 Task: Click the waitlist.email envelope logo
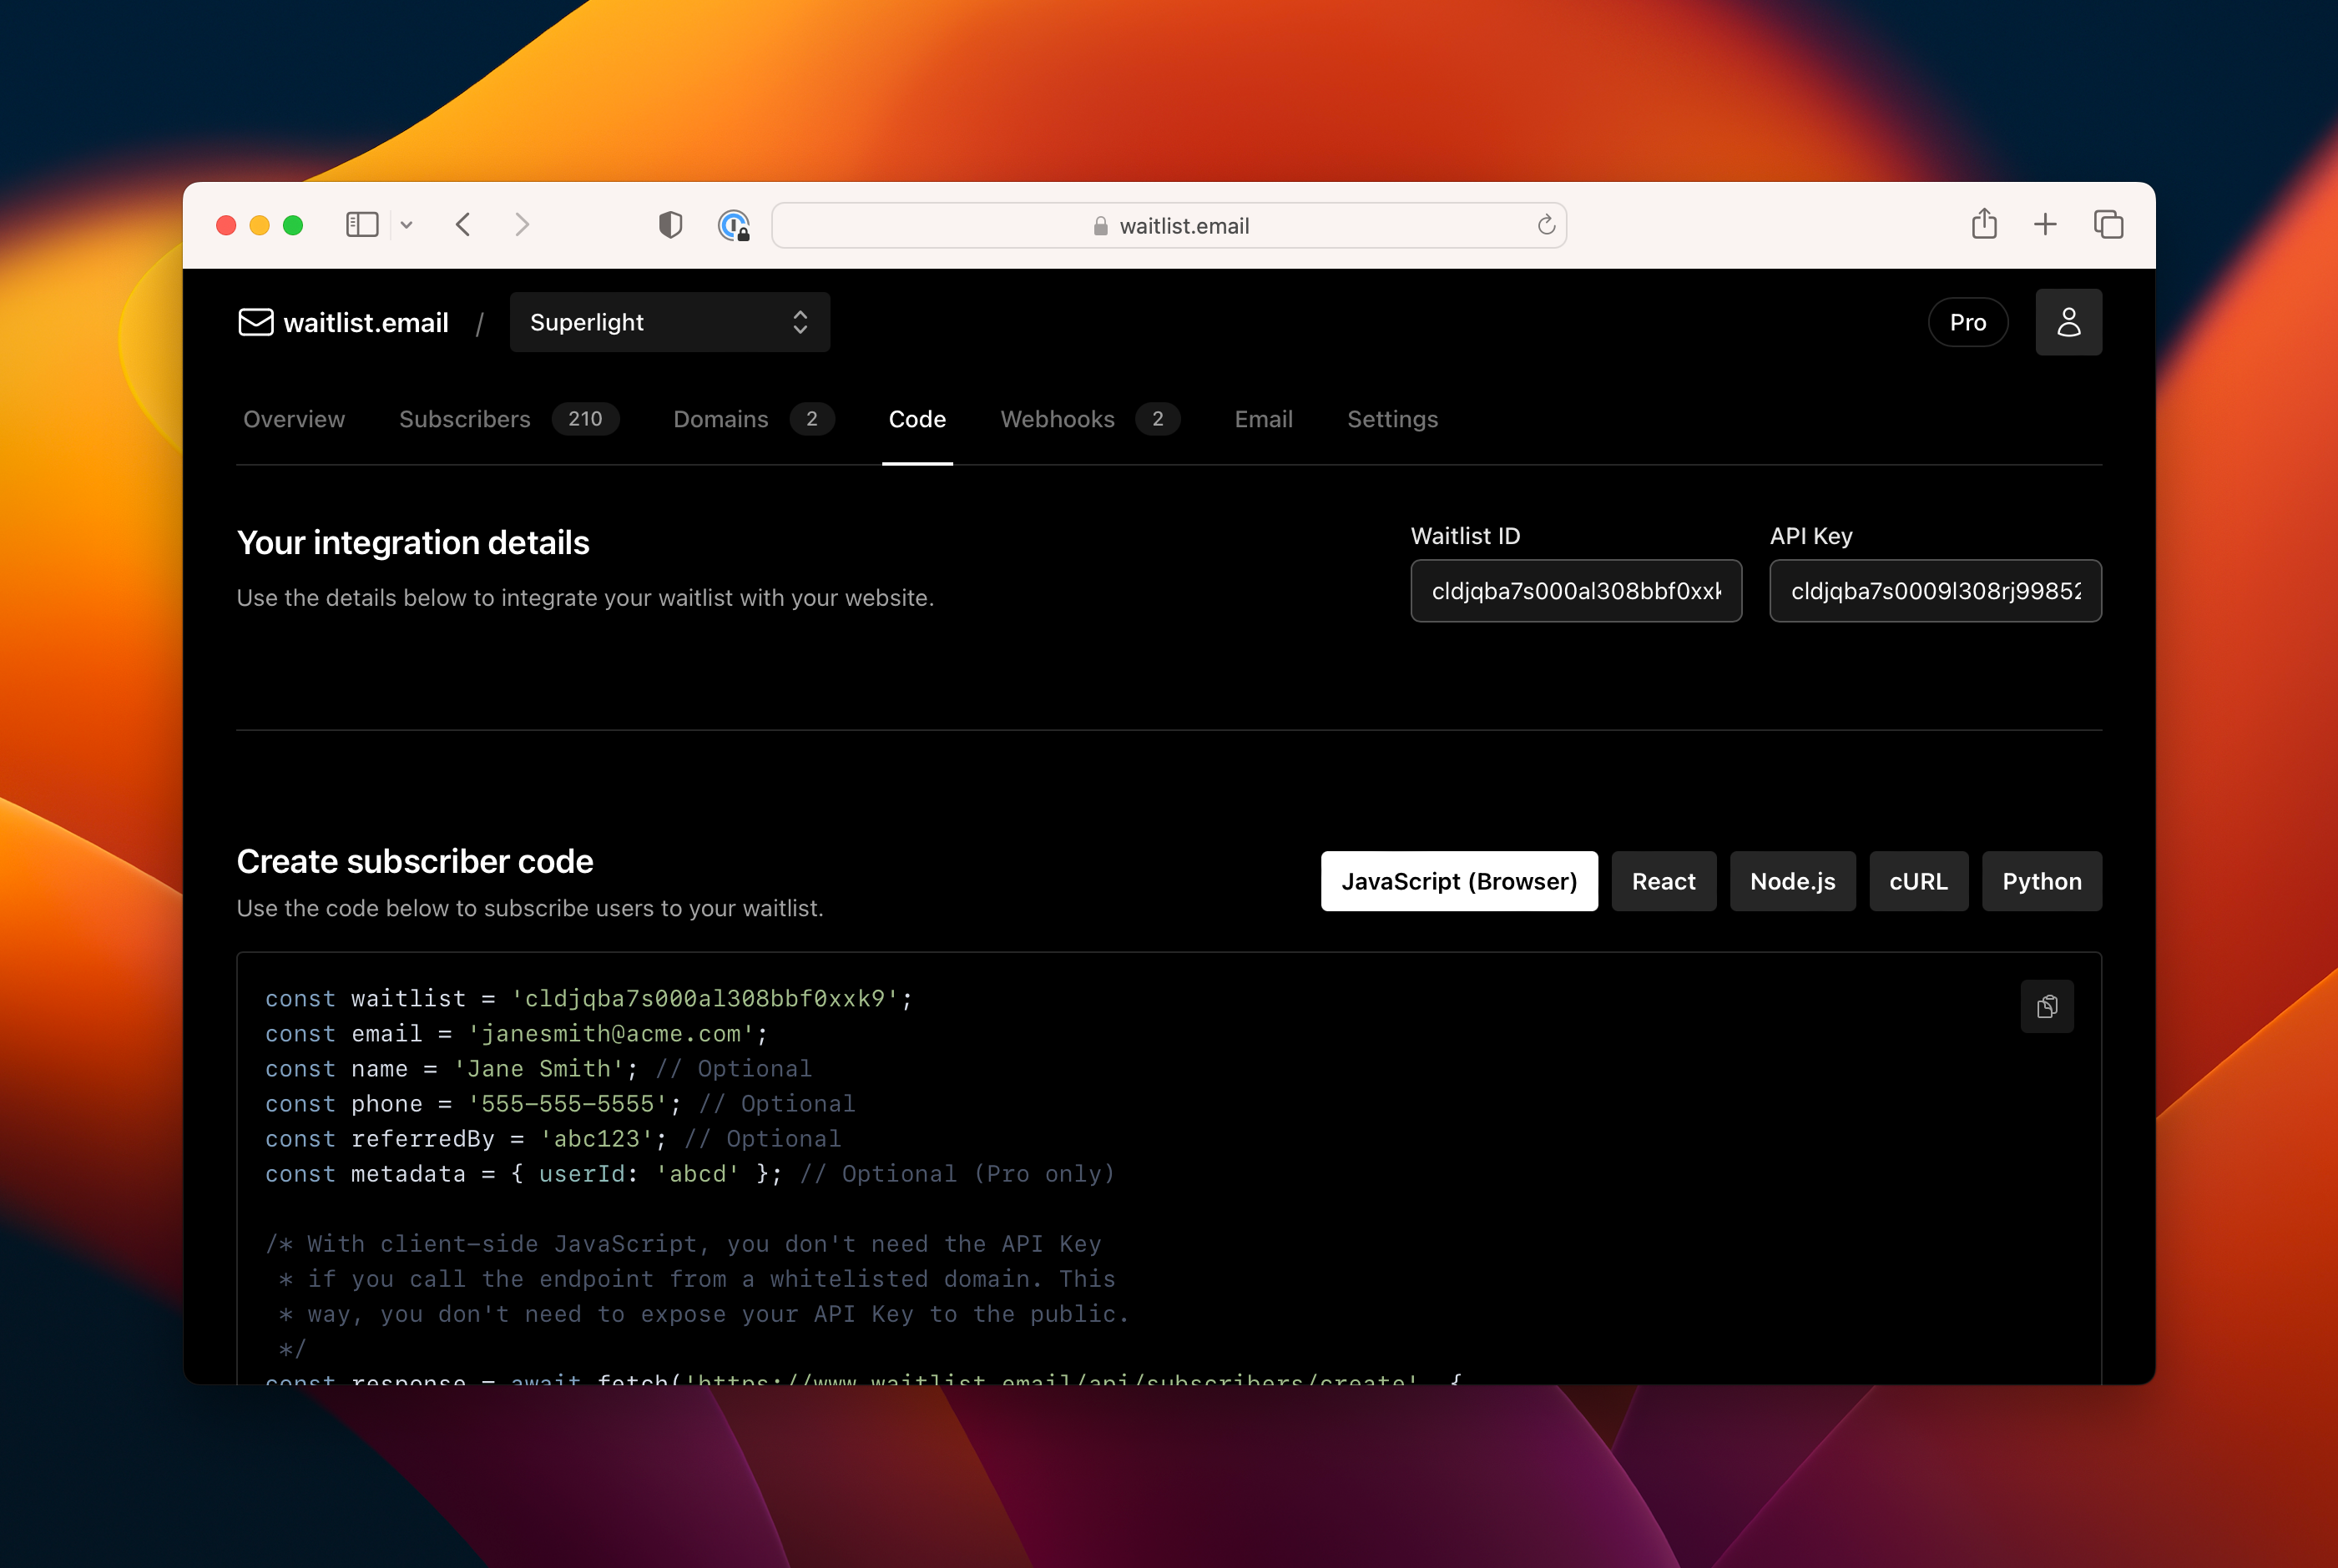[x=256, y=322]
